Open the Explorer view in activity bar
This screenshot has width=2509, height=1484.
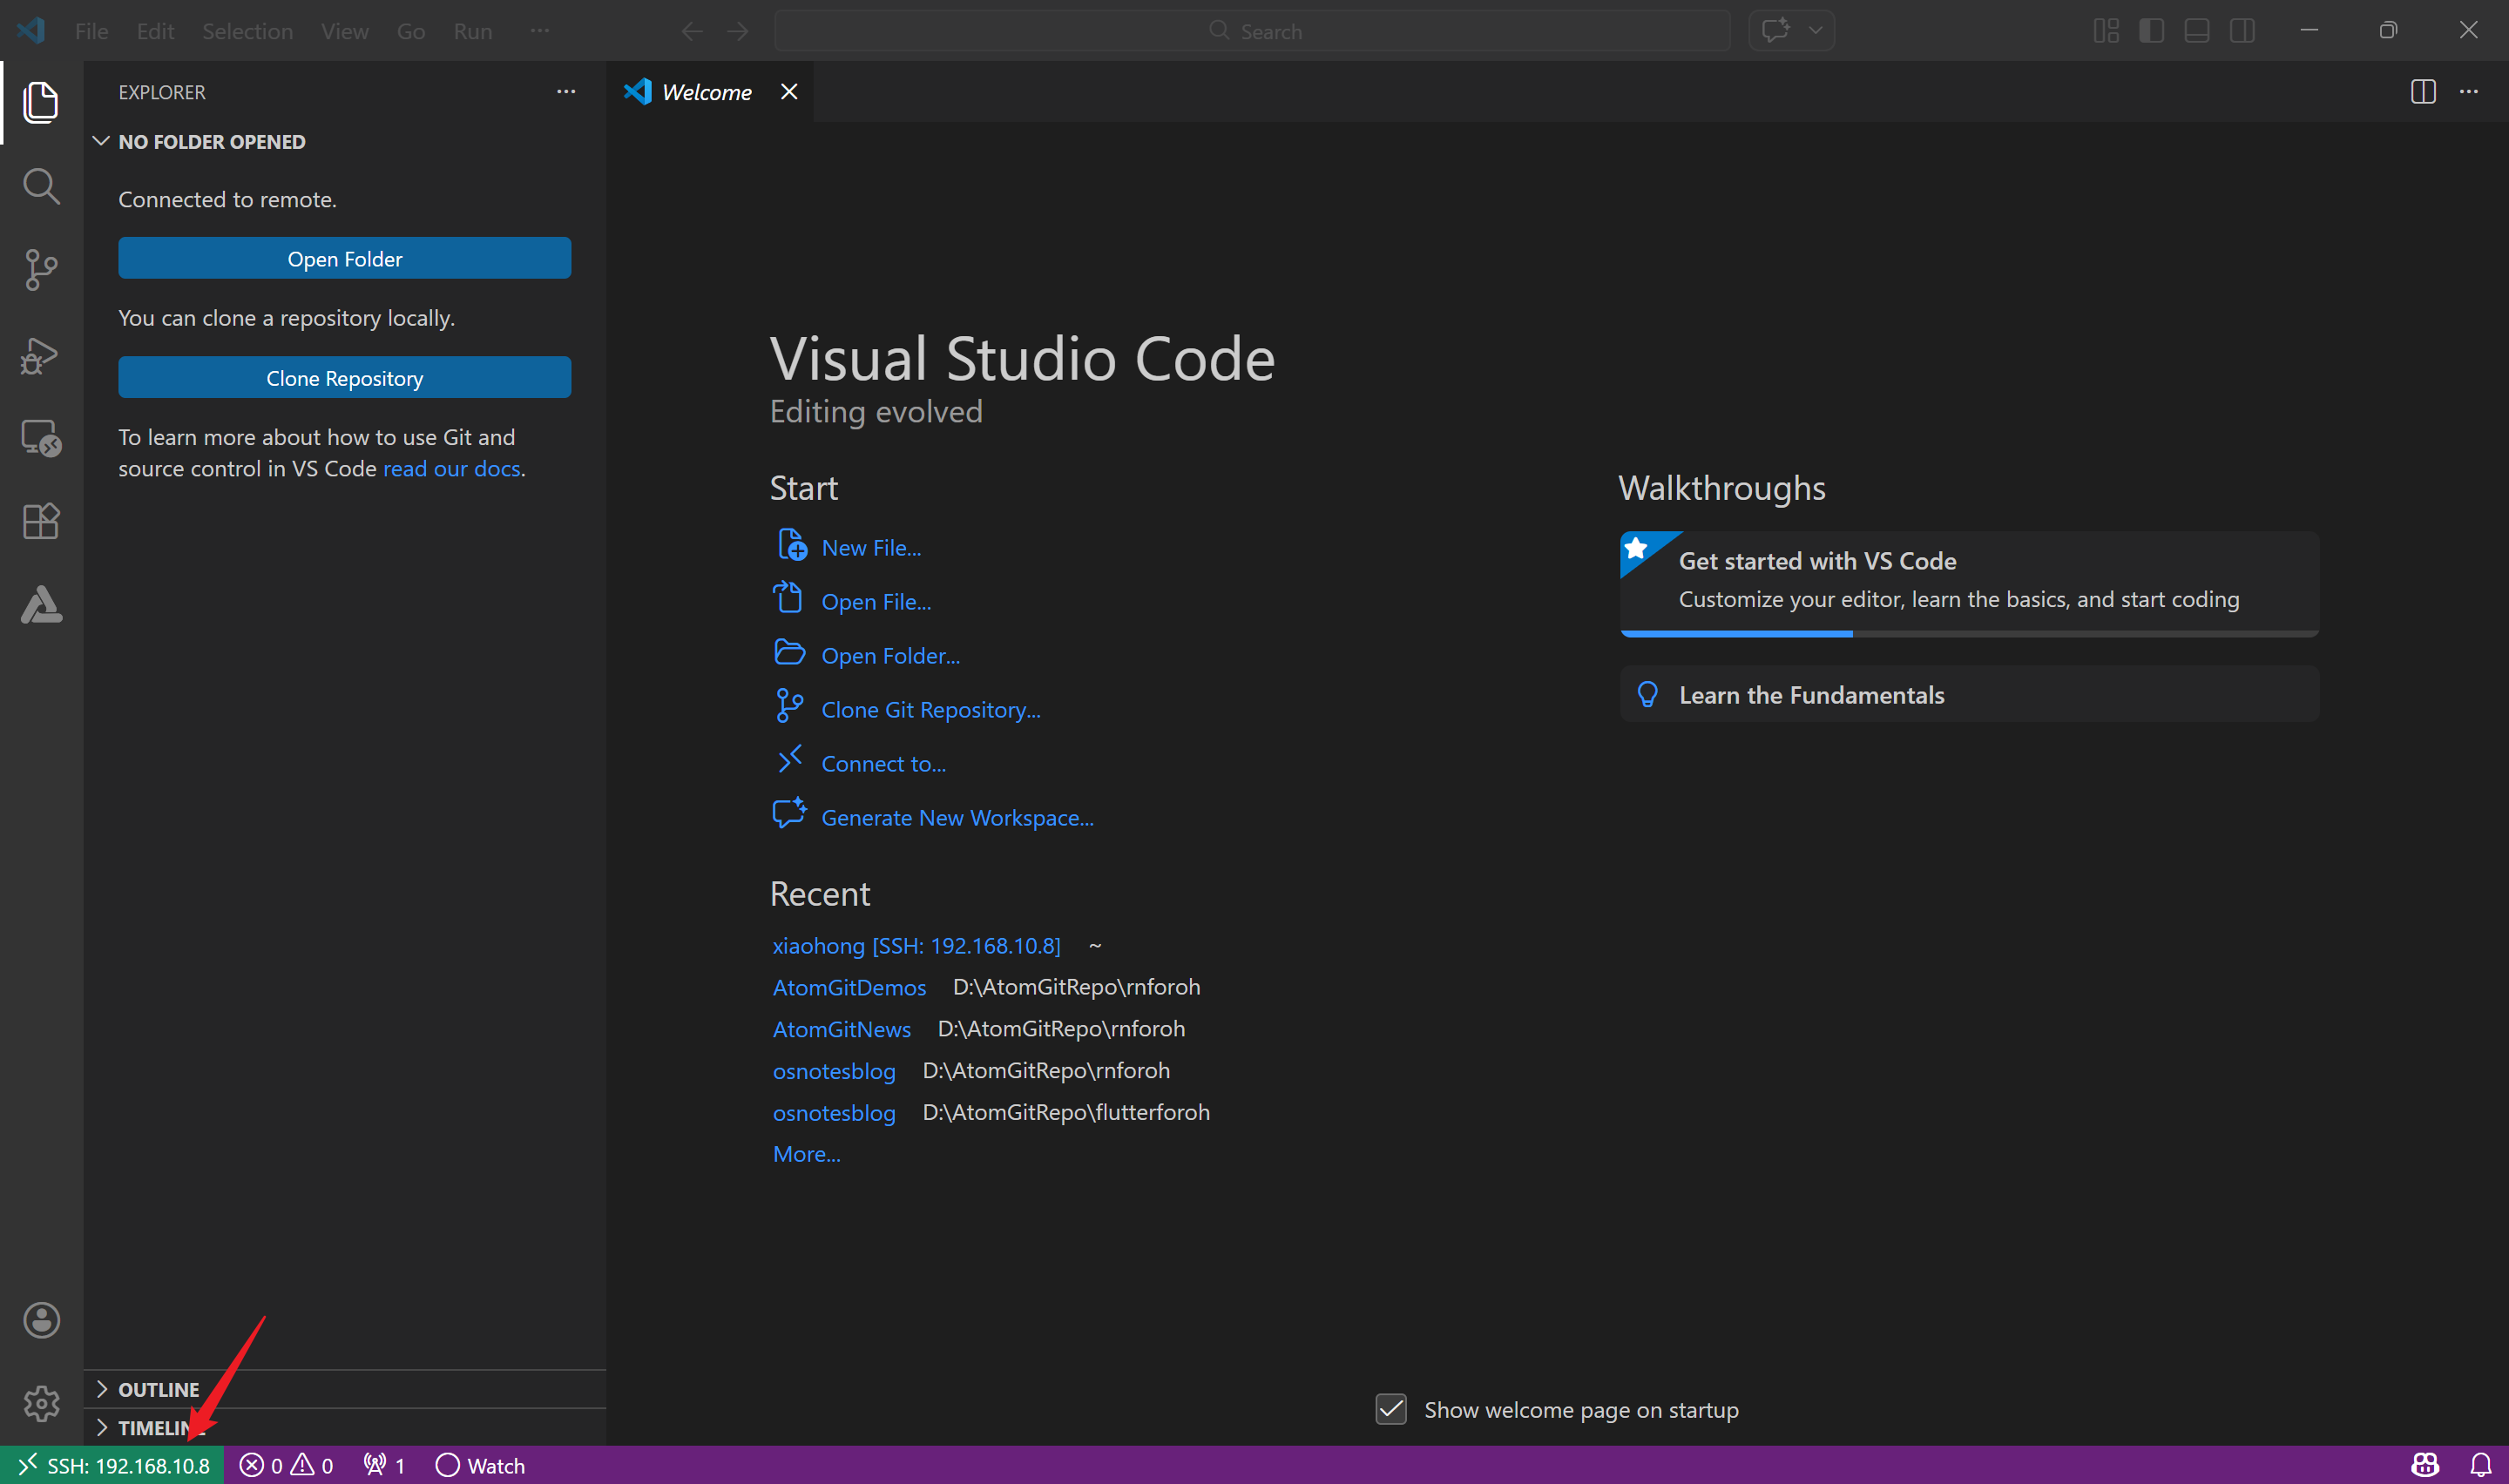click(41, 102)
